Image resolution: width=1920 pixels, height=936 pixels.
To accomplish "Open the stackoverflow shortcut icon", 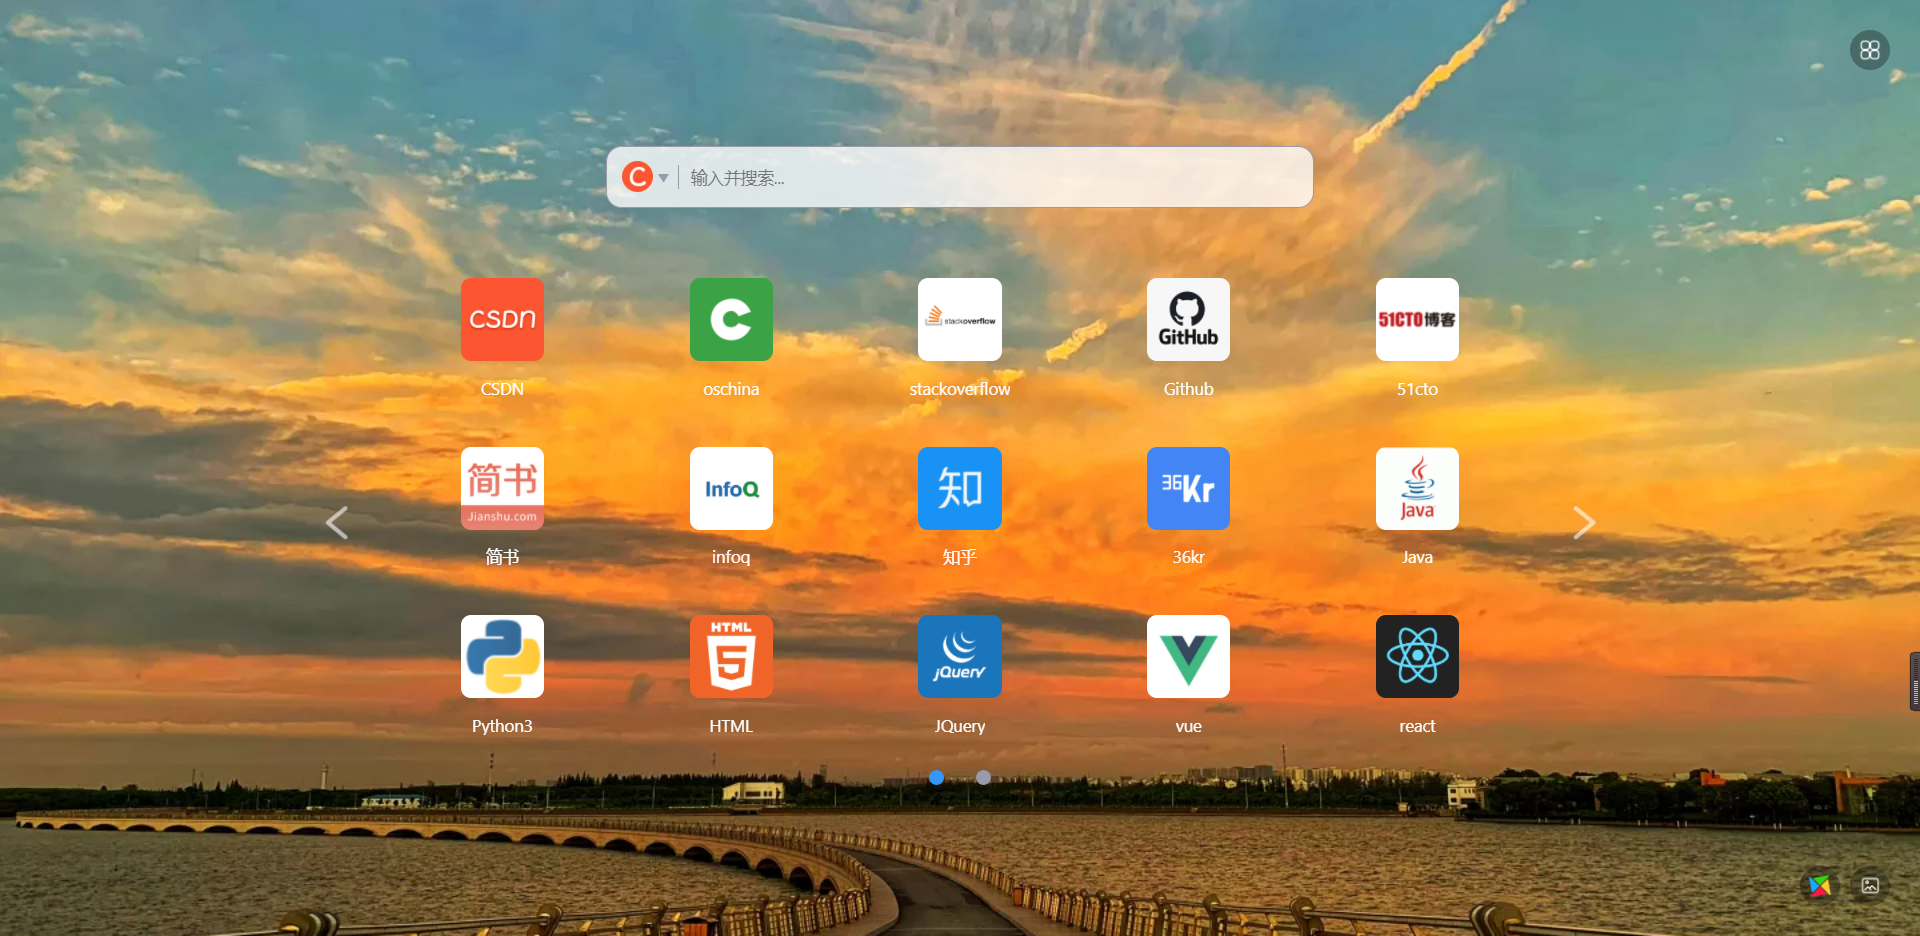I will click(960, 319).
